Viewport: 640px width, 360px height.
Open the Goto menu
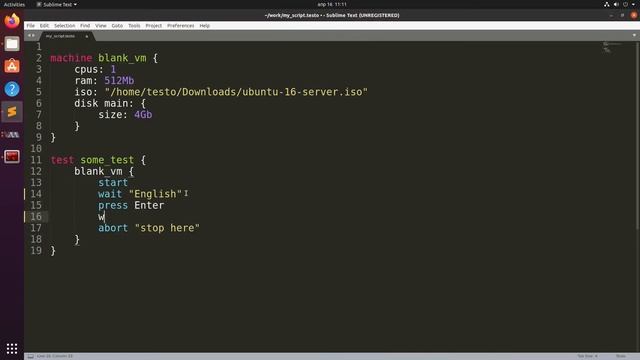117,25
